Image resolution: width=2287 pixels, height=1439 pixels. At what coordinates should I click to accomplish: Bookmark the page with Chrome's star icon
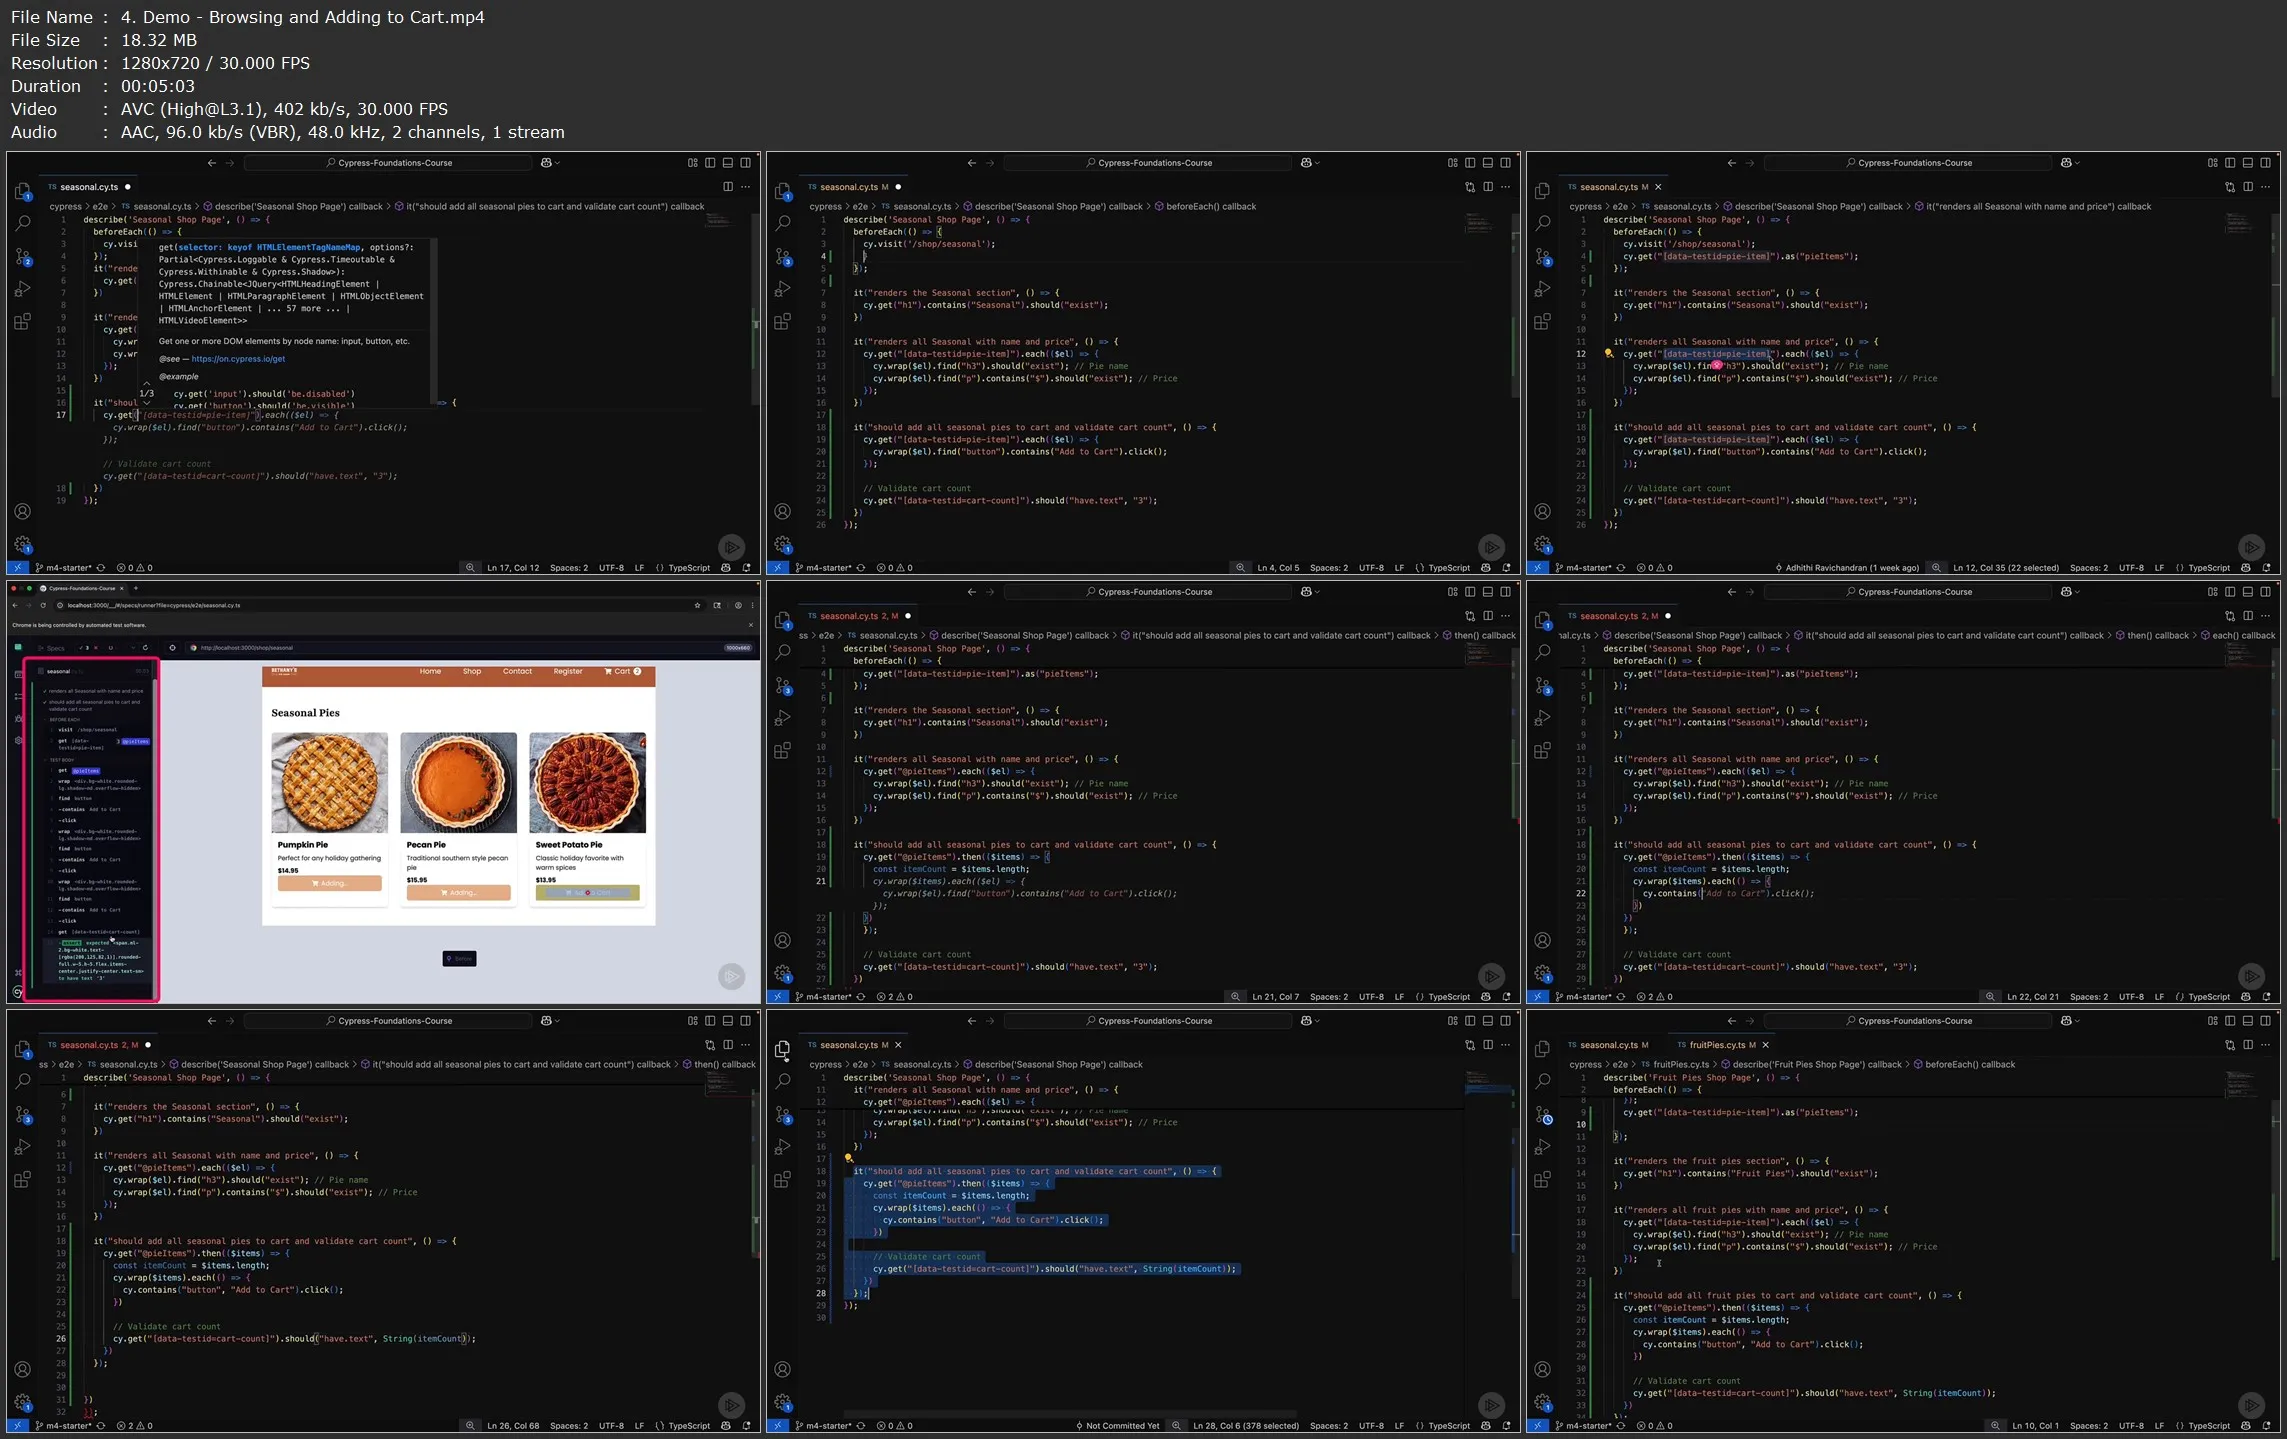point(697,605)
